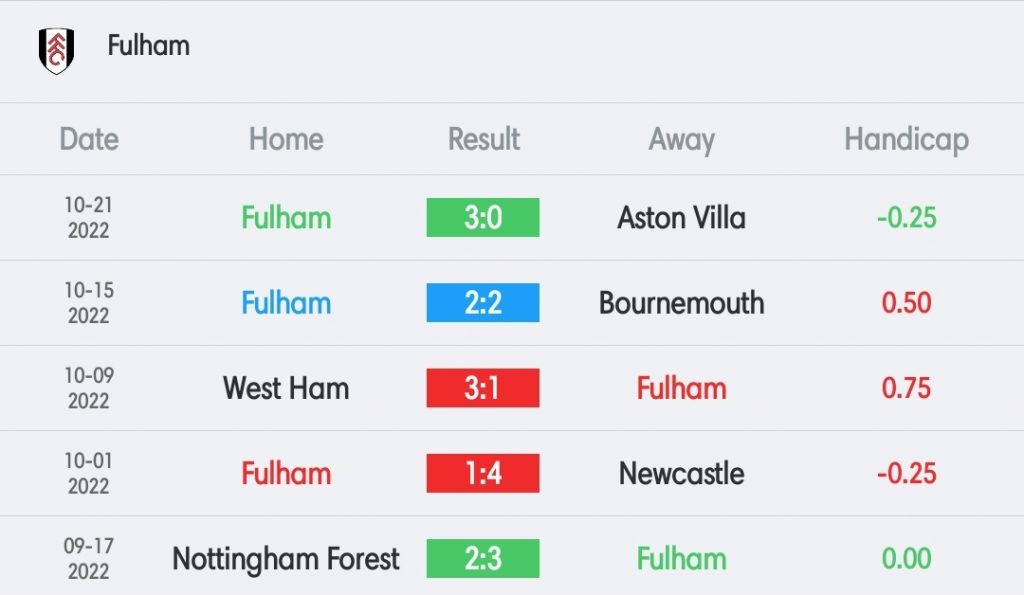Open the red 3:1 result badge
This screenshot has height=595, width=1024.
coord(483,388)
